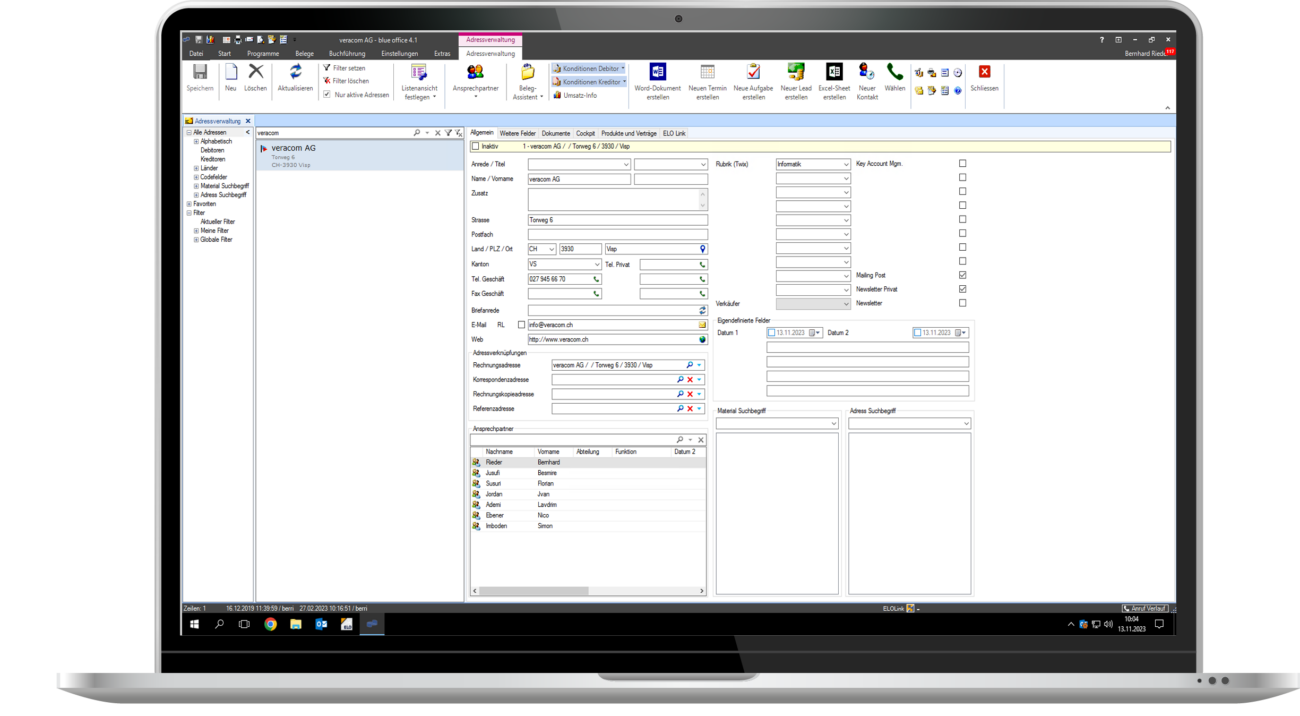Switch to the Dokumente tab
Image resolution: width=1300 pixels, height=716 pixels.
[556, 133]
